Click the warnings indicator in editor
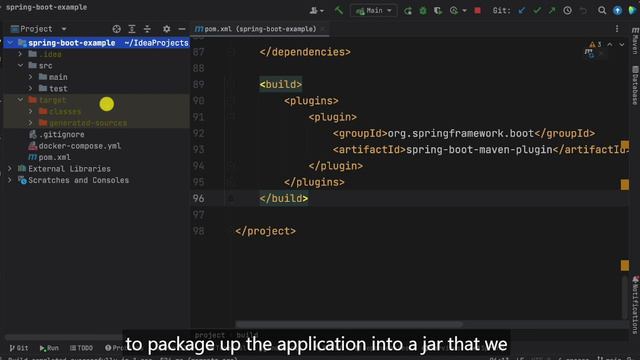This screenshot has width=640, height=360. [x=595, y=44]
